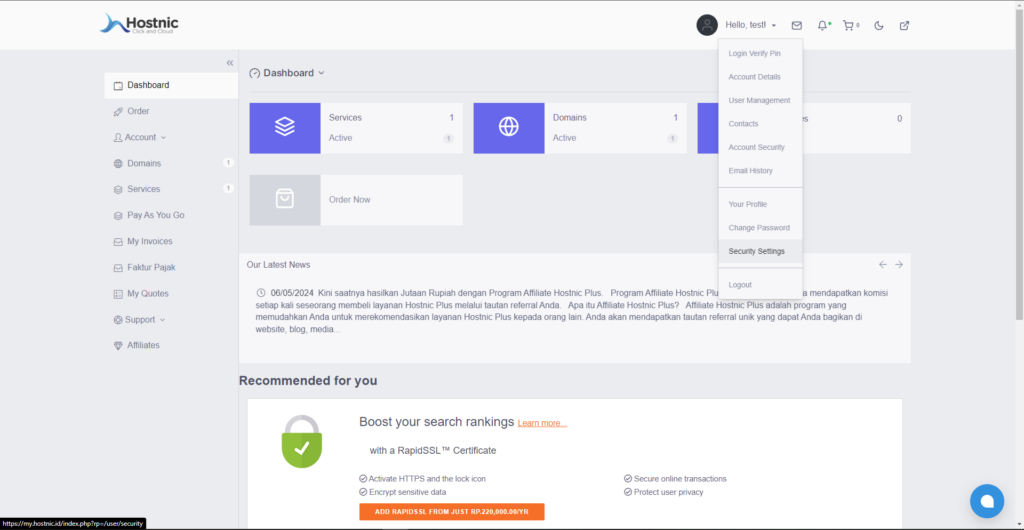Viewport: 1024px width, 530px height.
Task: Click the Hostnic logo
Action: 138,24
